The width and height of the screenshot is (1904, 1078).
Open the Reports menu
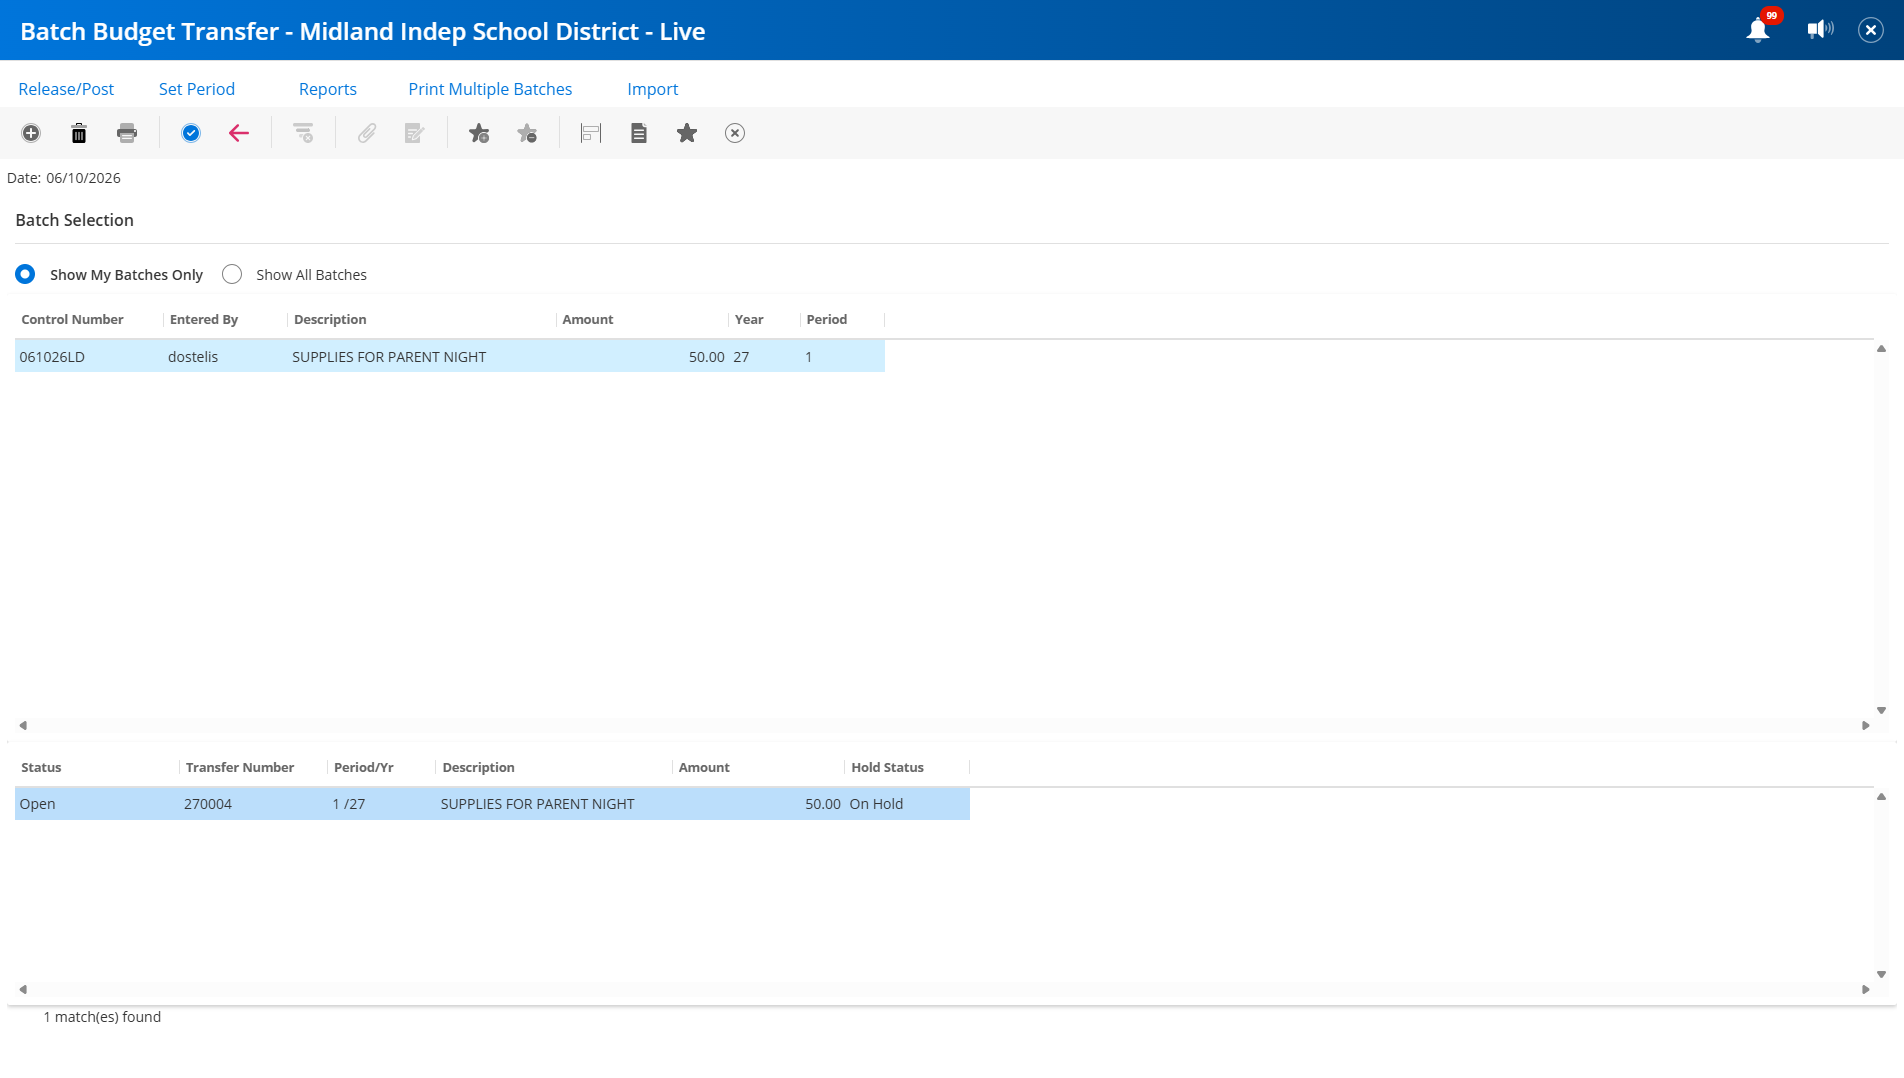tap(328, 89)
